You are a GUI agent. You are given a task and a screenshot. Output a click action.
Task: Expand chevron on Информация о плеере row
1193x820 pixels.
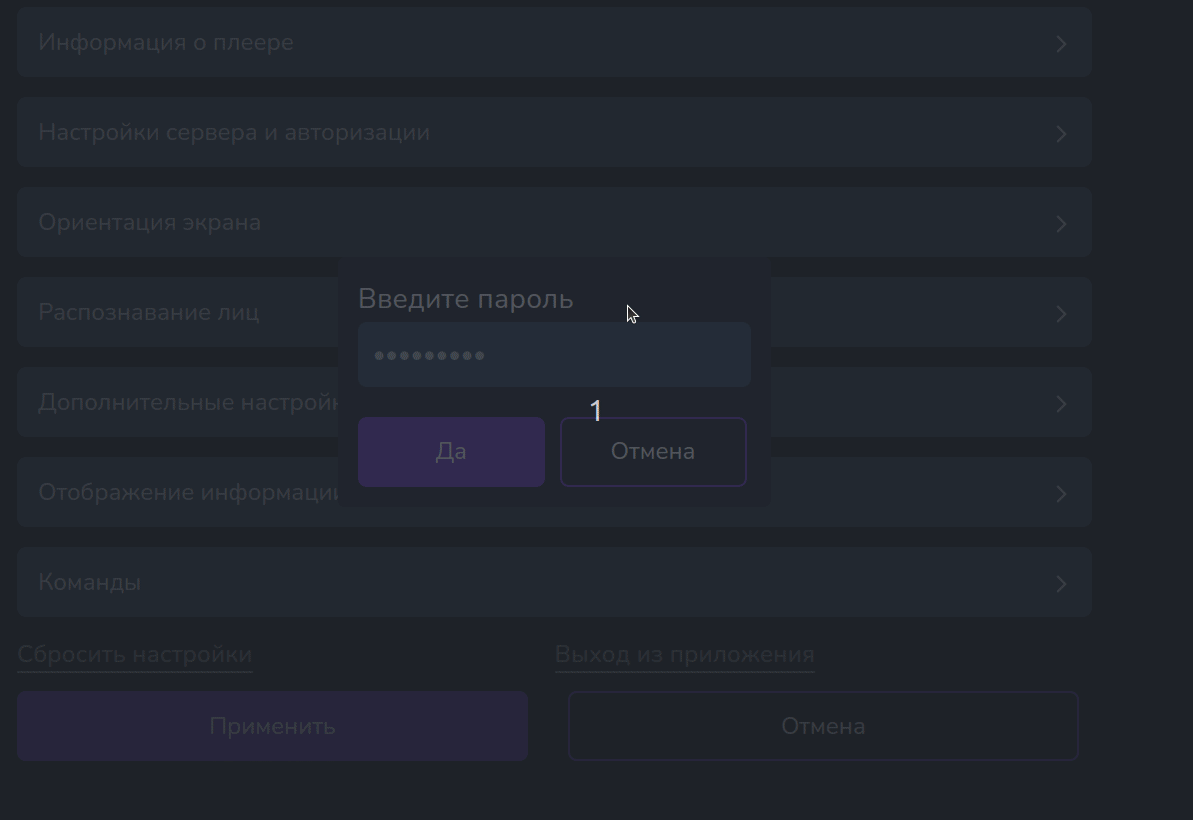(x=1061, y=44)
